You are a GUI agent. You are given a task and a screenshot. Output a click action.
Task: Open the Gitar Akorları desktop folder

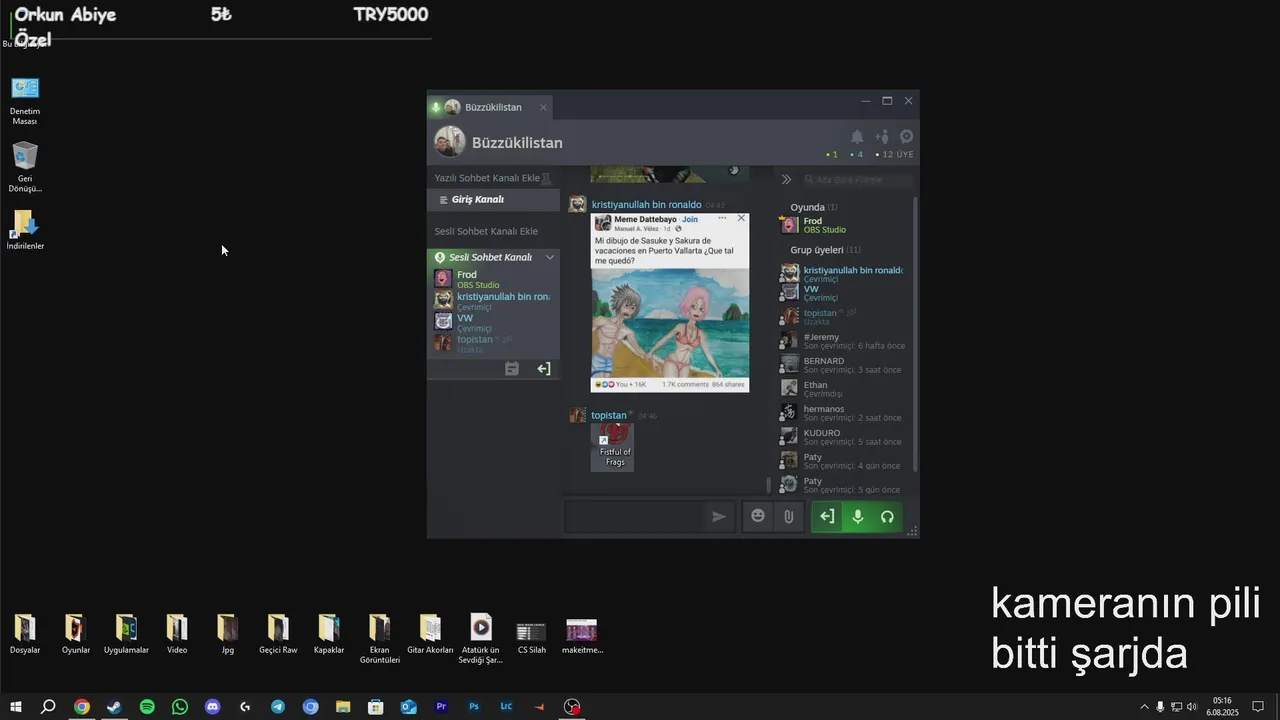430,635
